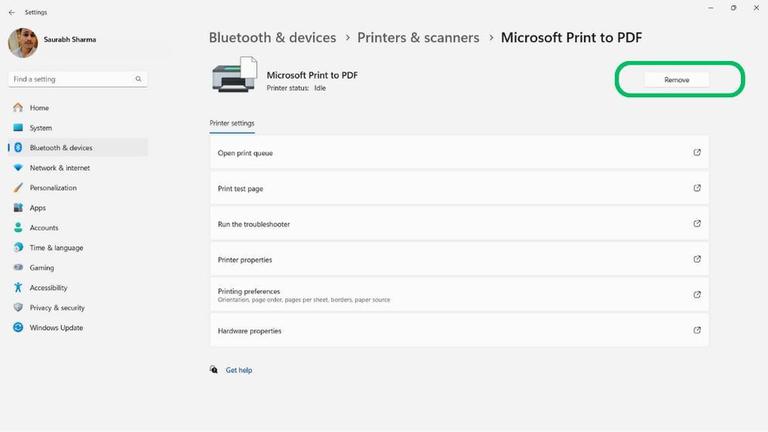Go to Time & language settings
The width and height of the screenshot is (768, 432).
56,248
